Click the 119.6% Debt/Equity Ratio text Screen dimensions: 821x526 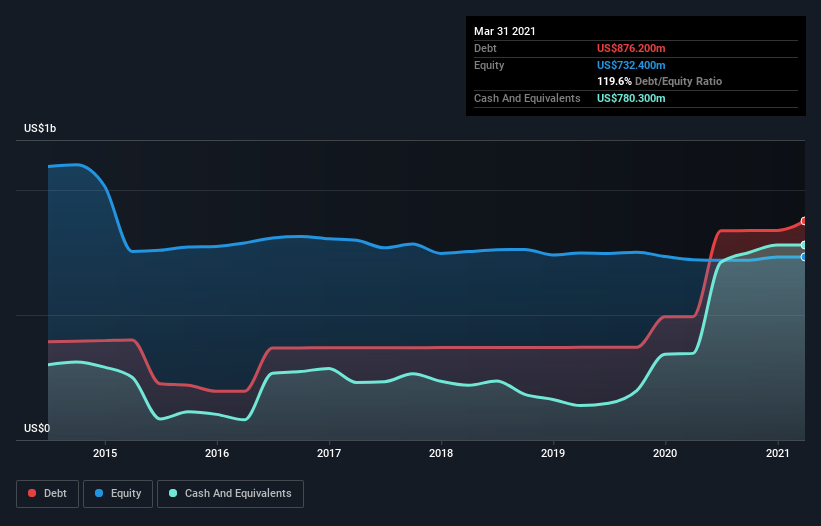[x=659, y=82]
